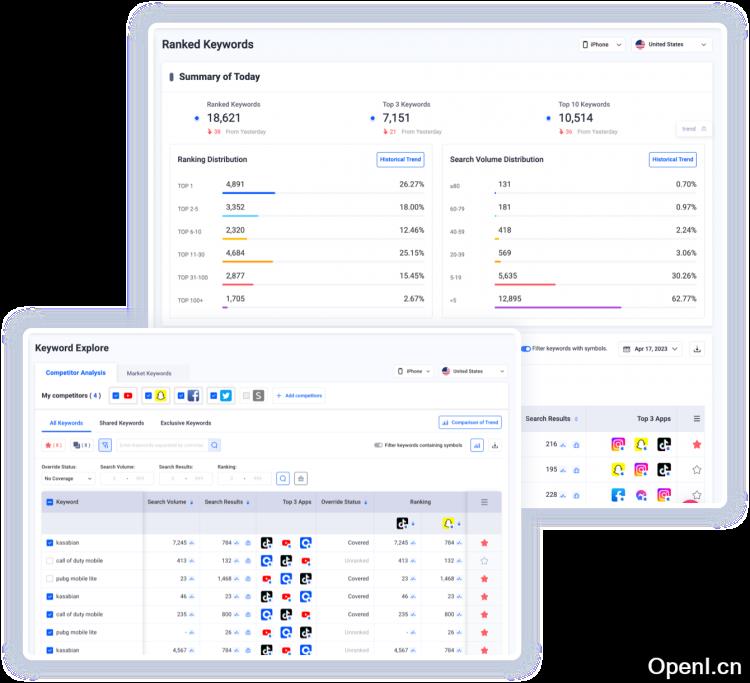Uncheck the YouTube competitor checkbox
750x683 pixels.
pos(116,396)
